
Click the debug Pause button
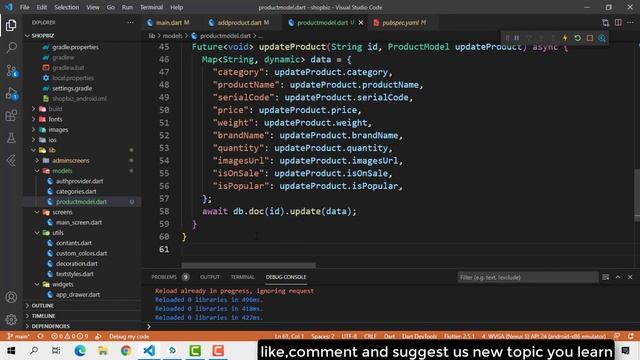pyautogui.click(x=517, y=38)
